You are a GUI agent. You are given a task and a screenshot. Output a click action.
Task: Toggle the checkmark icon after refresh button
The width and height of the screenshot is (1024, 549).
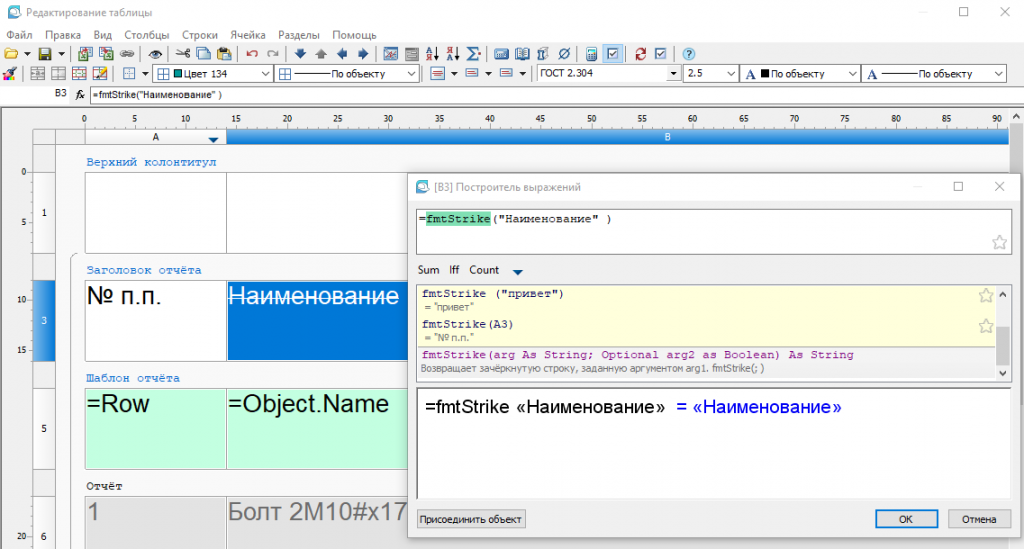(x=660, y=54)
